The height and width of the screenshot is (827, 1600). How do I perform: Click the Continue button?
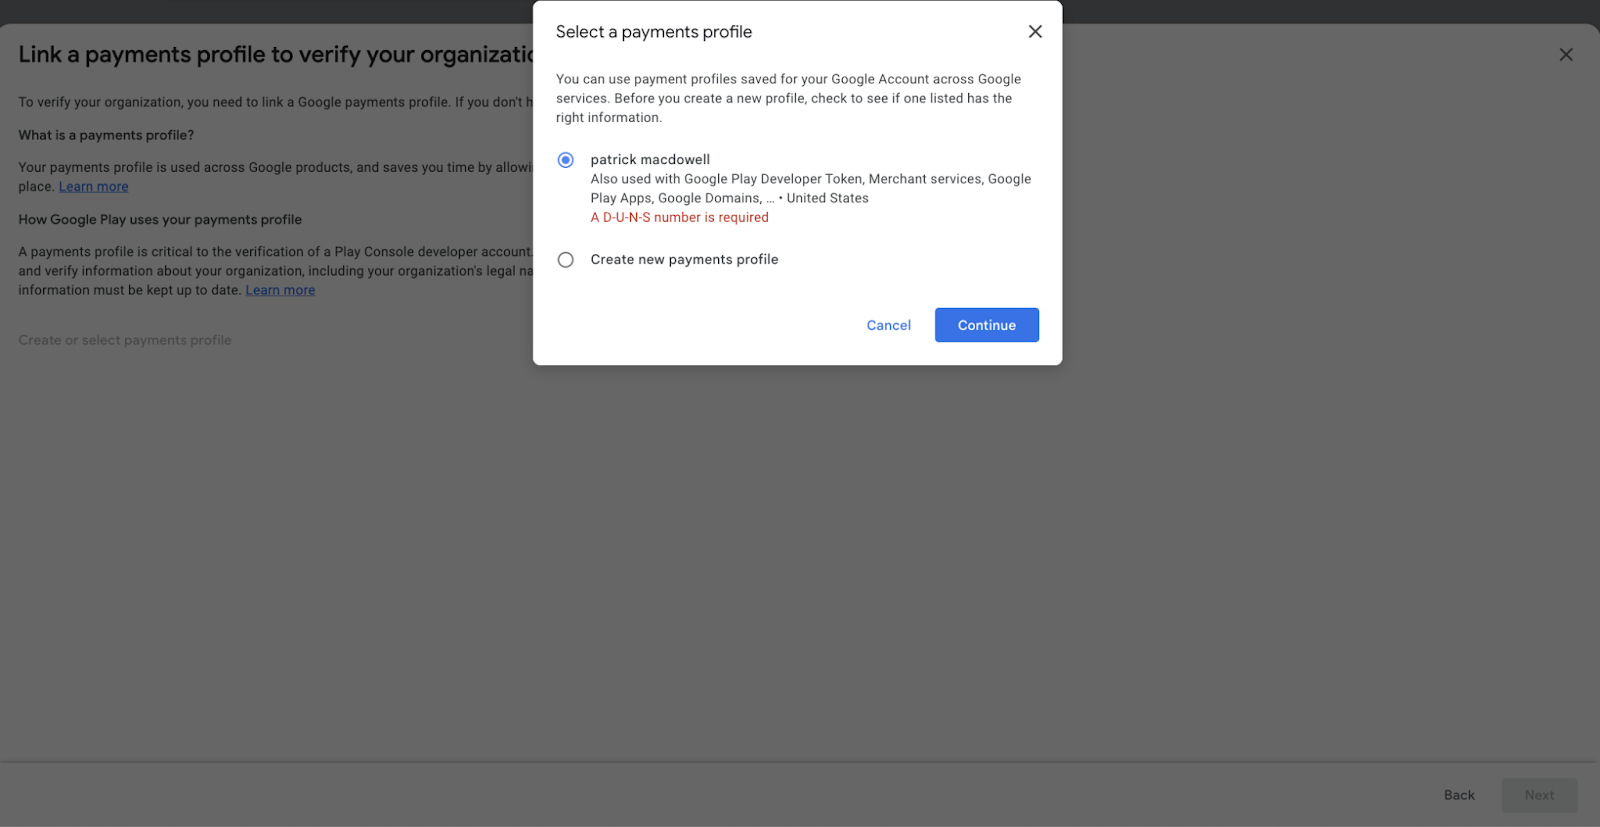click(x=987, y=325)
